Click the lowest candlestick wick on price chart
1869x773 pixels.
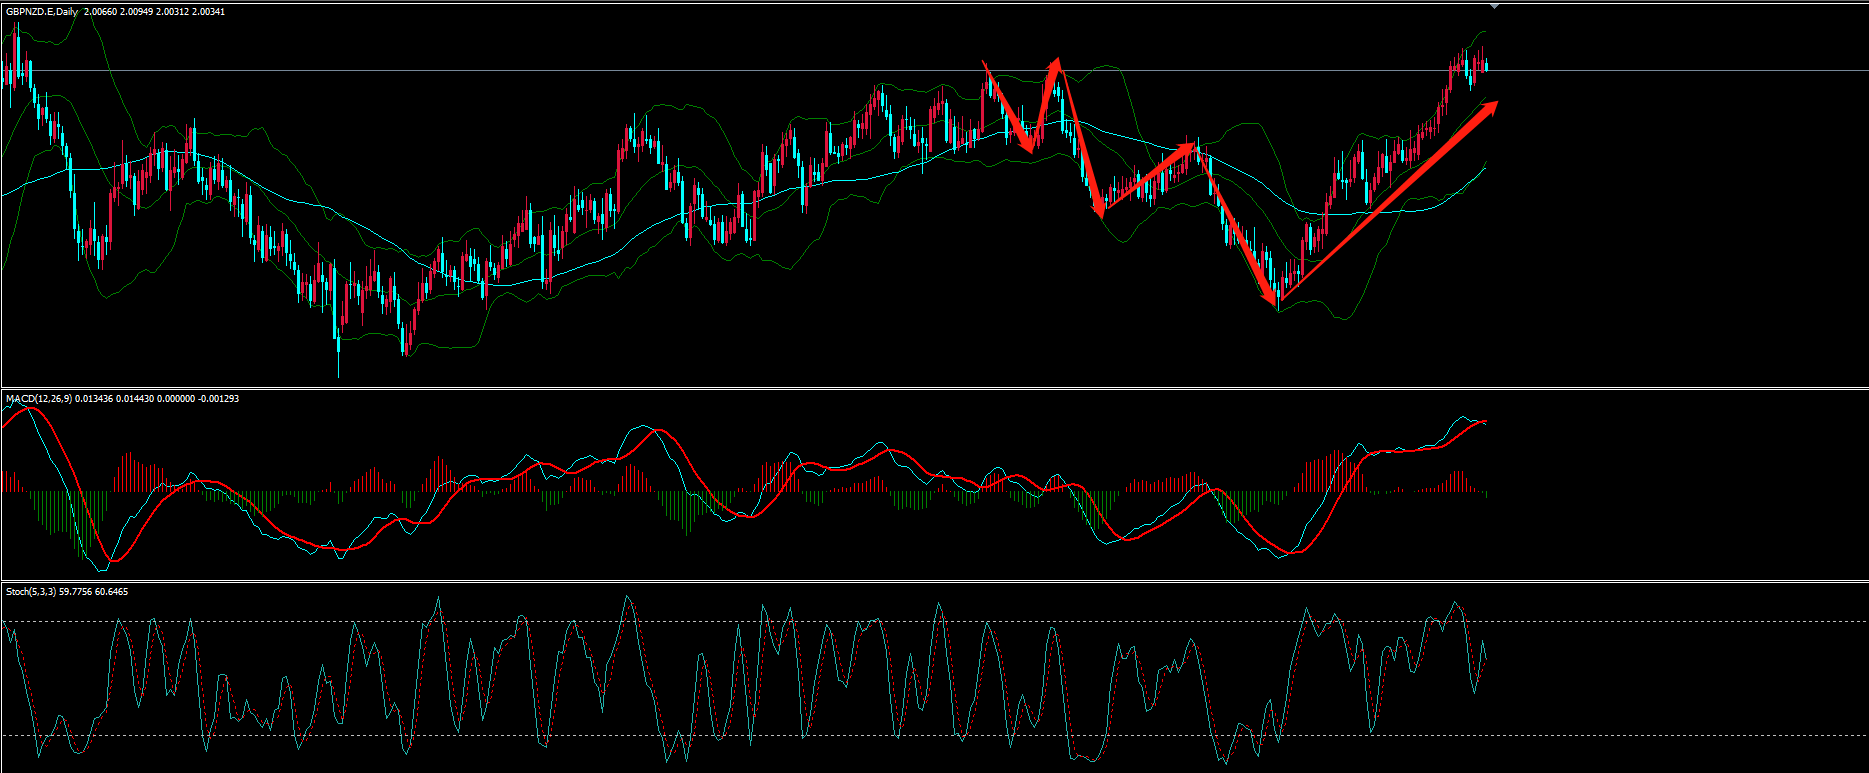339,370
